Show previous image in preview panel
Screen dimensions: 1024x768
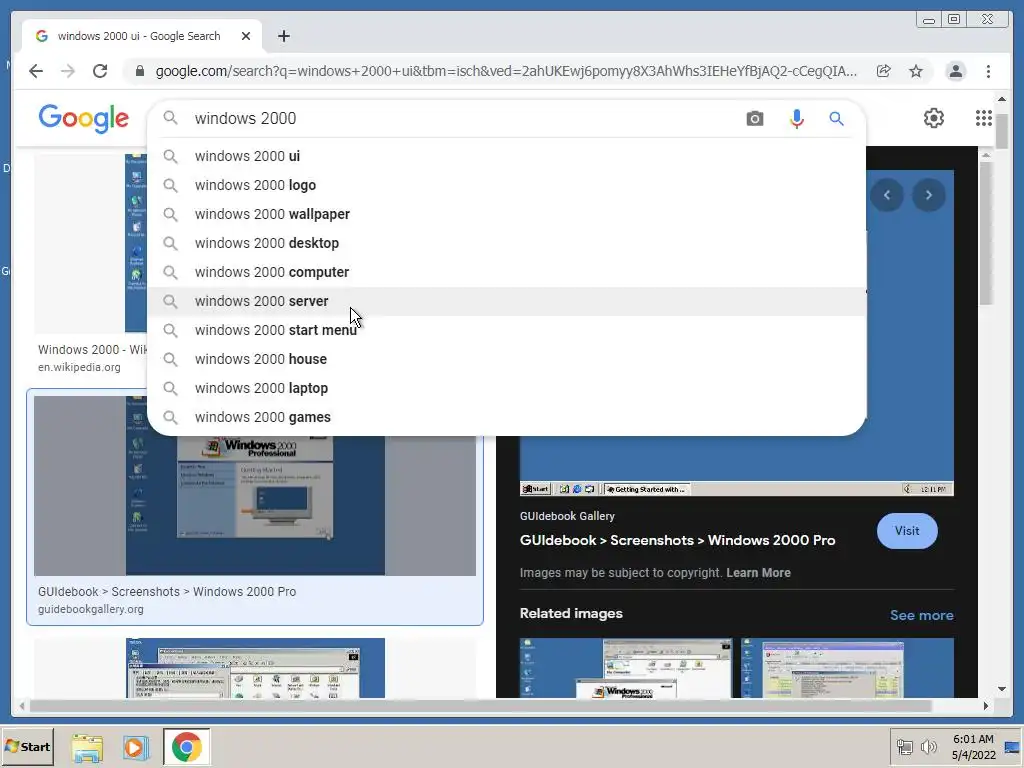point(886,195)
